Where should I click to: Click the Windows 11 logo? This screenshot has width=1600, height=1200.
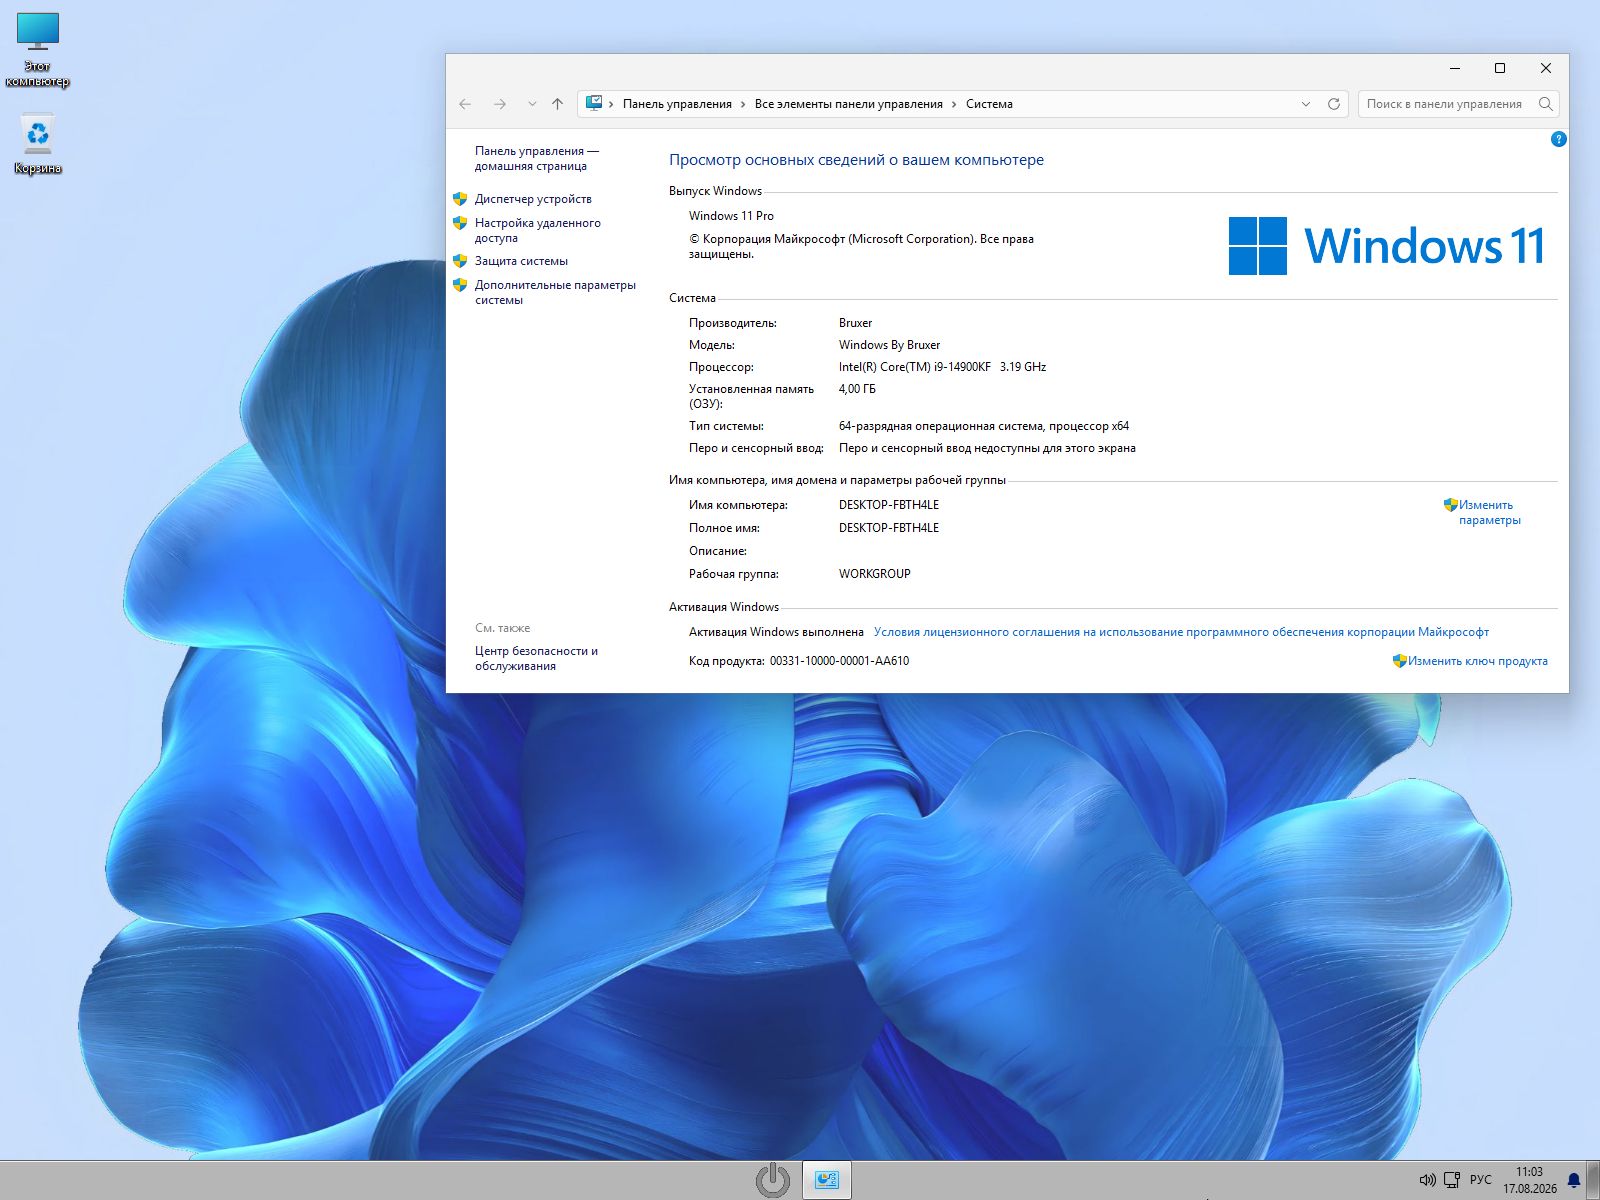1386,246
